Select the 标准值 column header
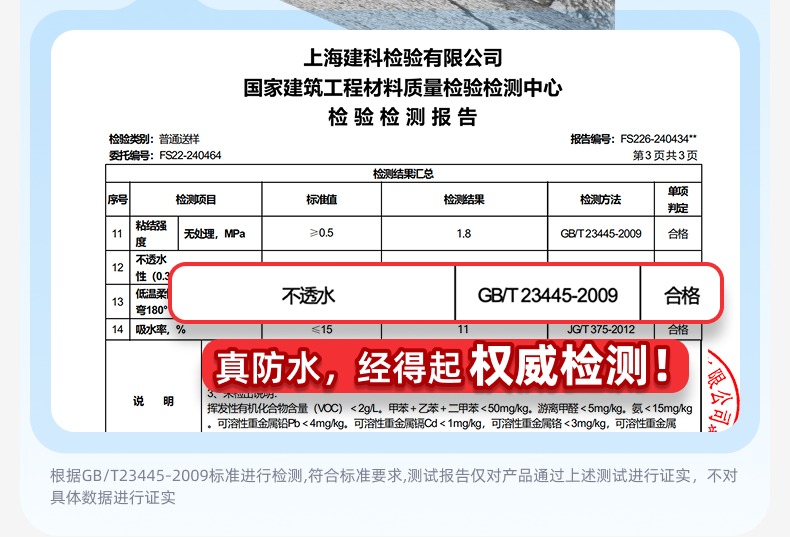The image size is (790, 537). [x=321, y=199]
